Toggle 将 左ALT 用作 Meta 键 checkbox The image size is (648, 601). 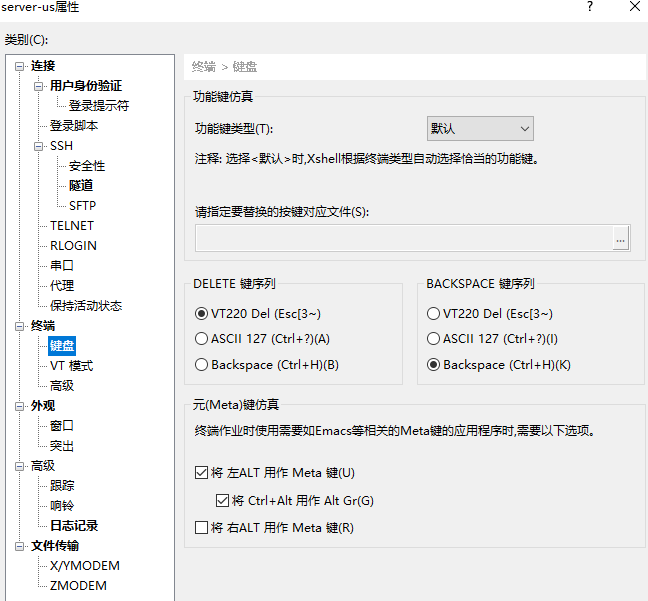(202, 472)
